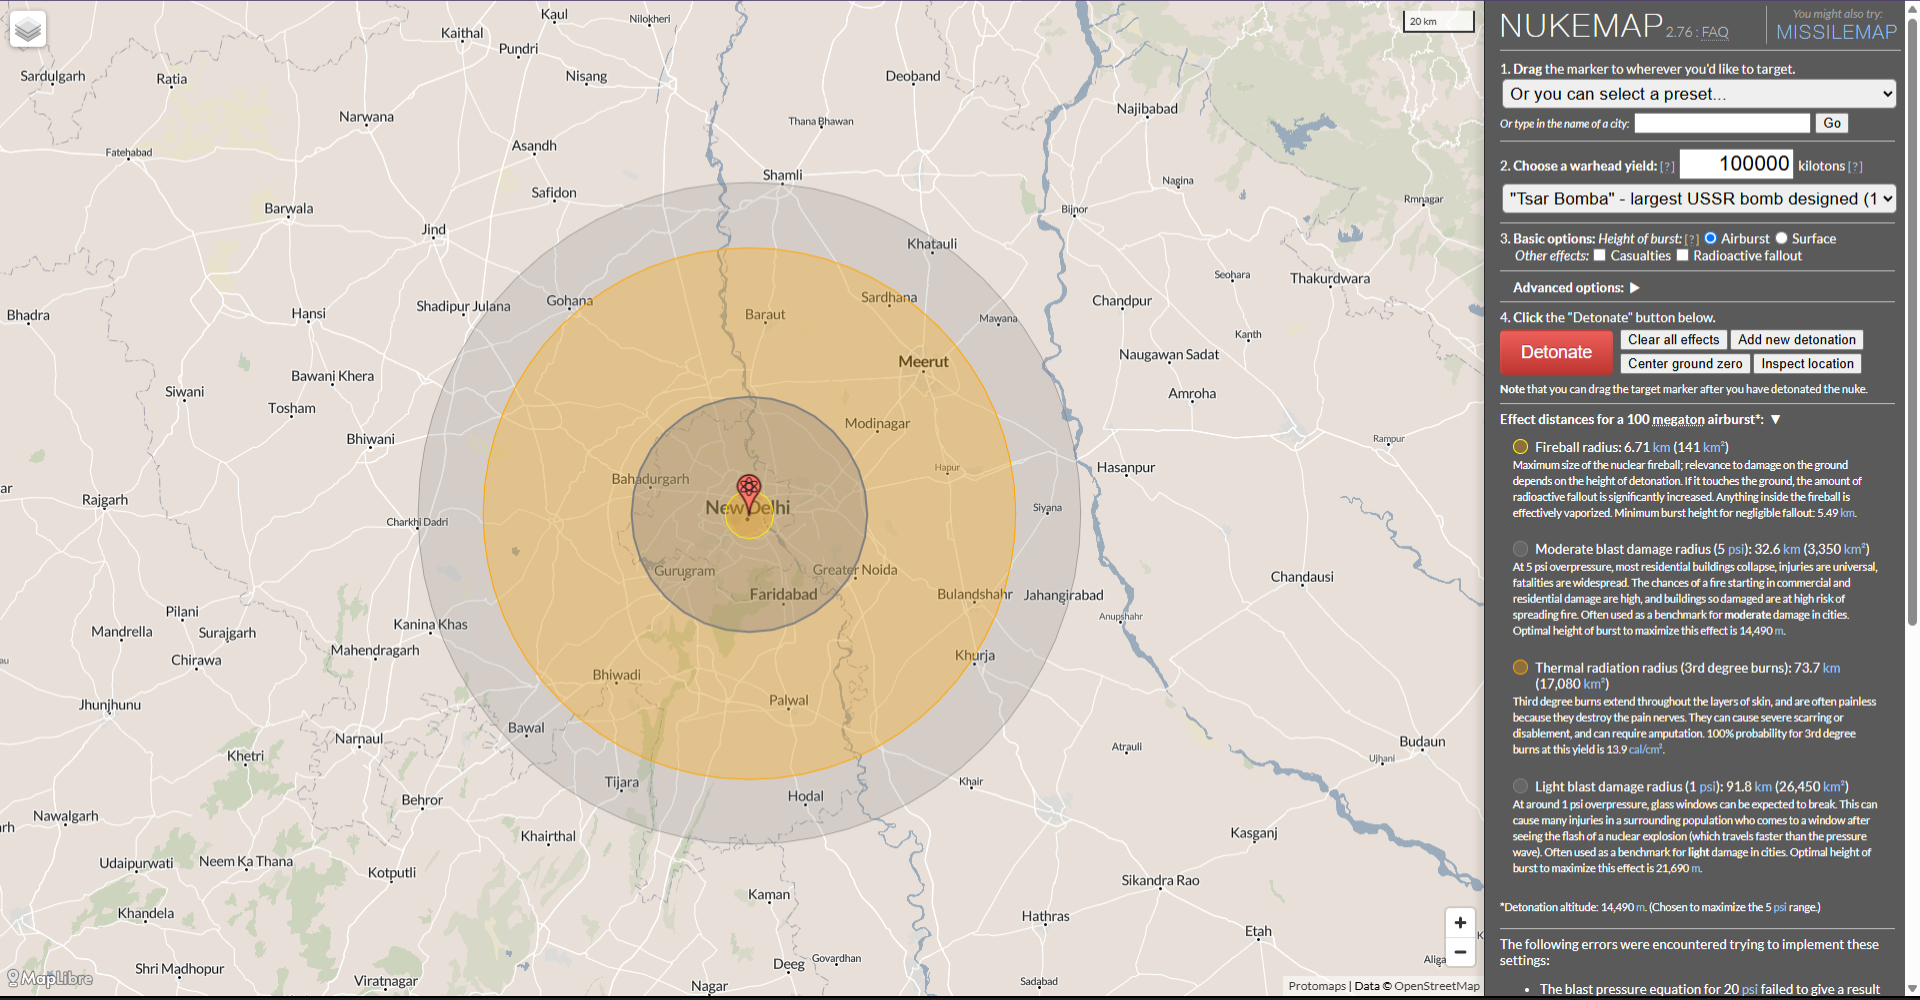Click the Chandausi label on the map
1920x1000 pixels.
coord(1302,577)
